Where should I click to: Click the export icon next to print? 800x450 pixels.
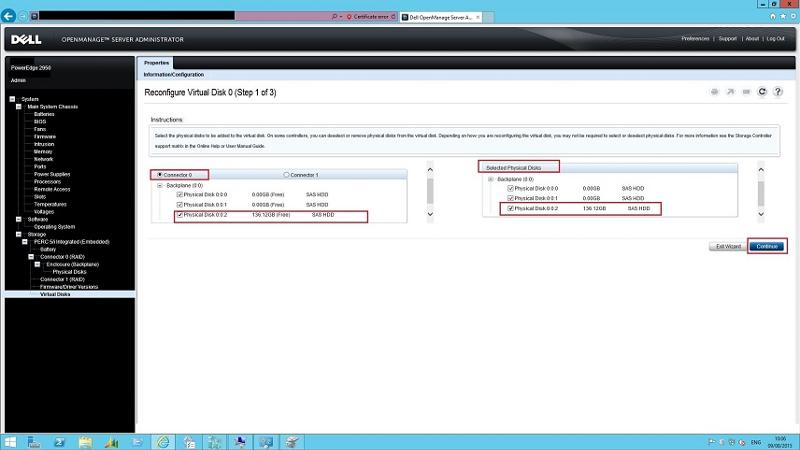pyautogui.click(x=731, y=92)
